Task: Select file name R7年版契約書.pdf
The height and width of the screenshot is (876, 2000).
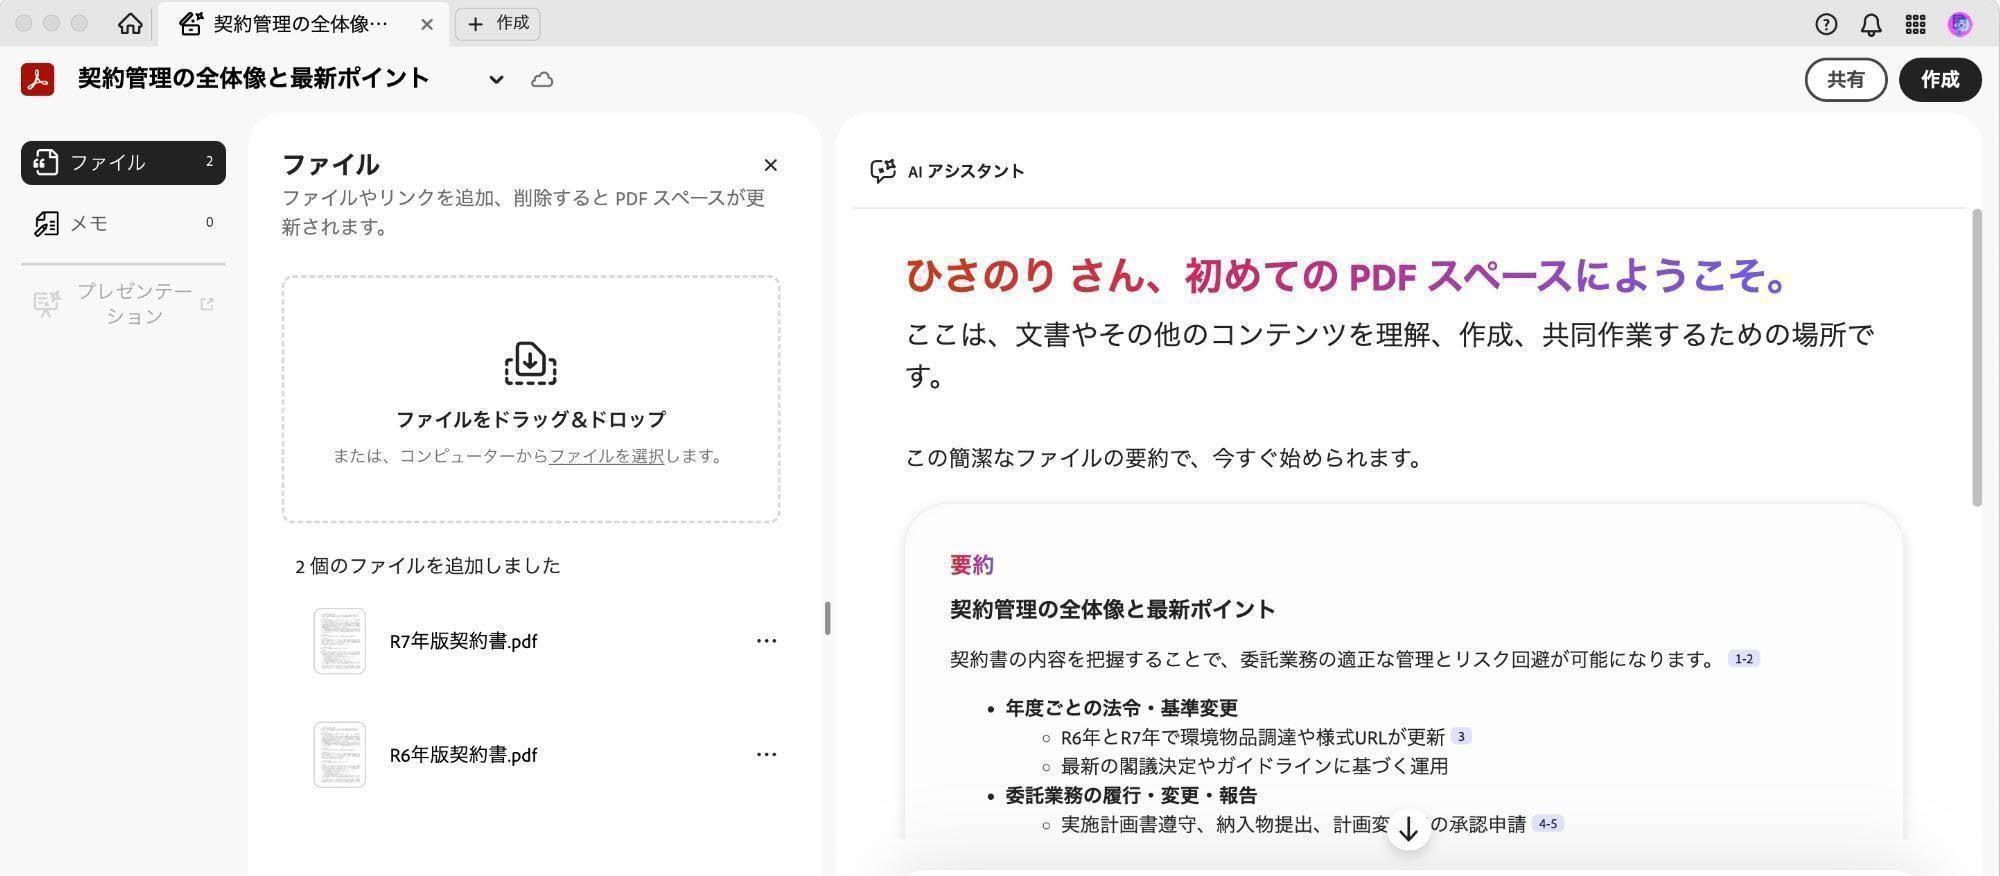Action: click(x=463, y=641)
